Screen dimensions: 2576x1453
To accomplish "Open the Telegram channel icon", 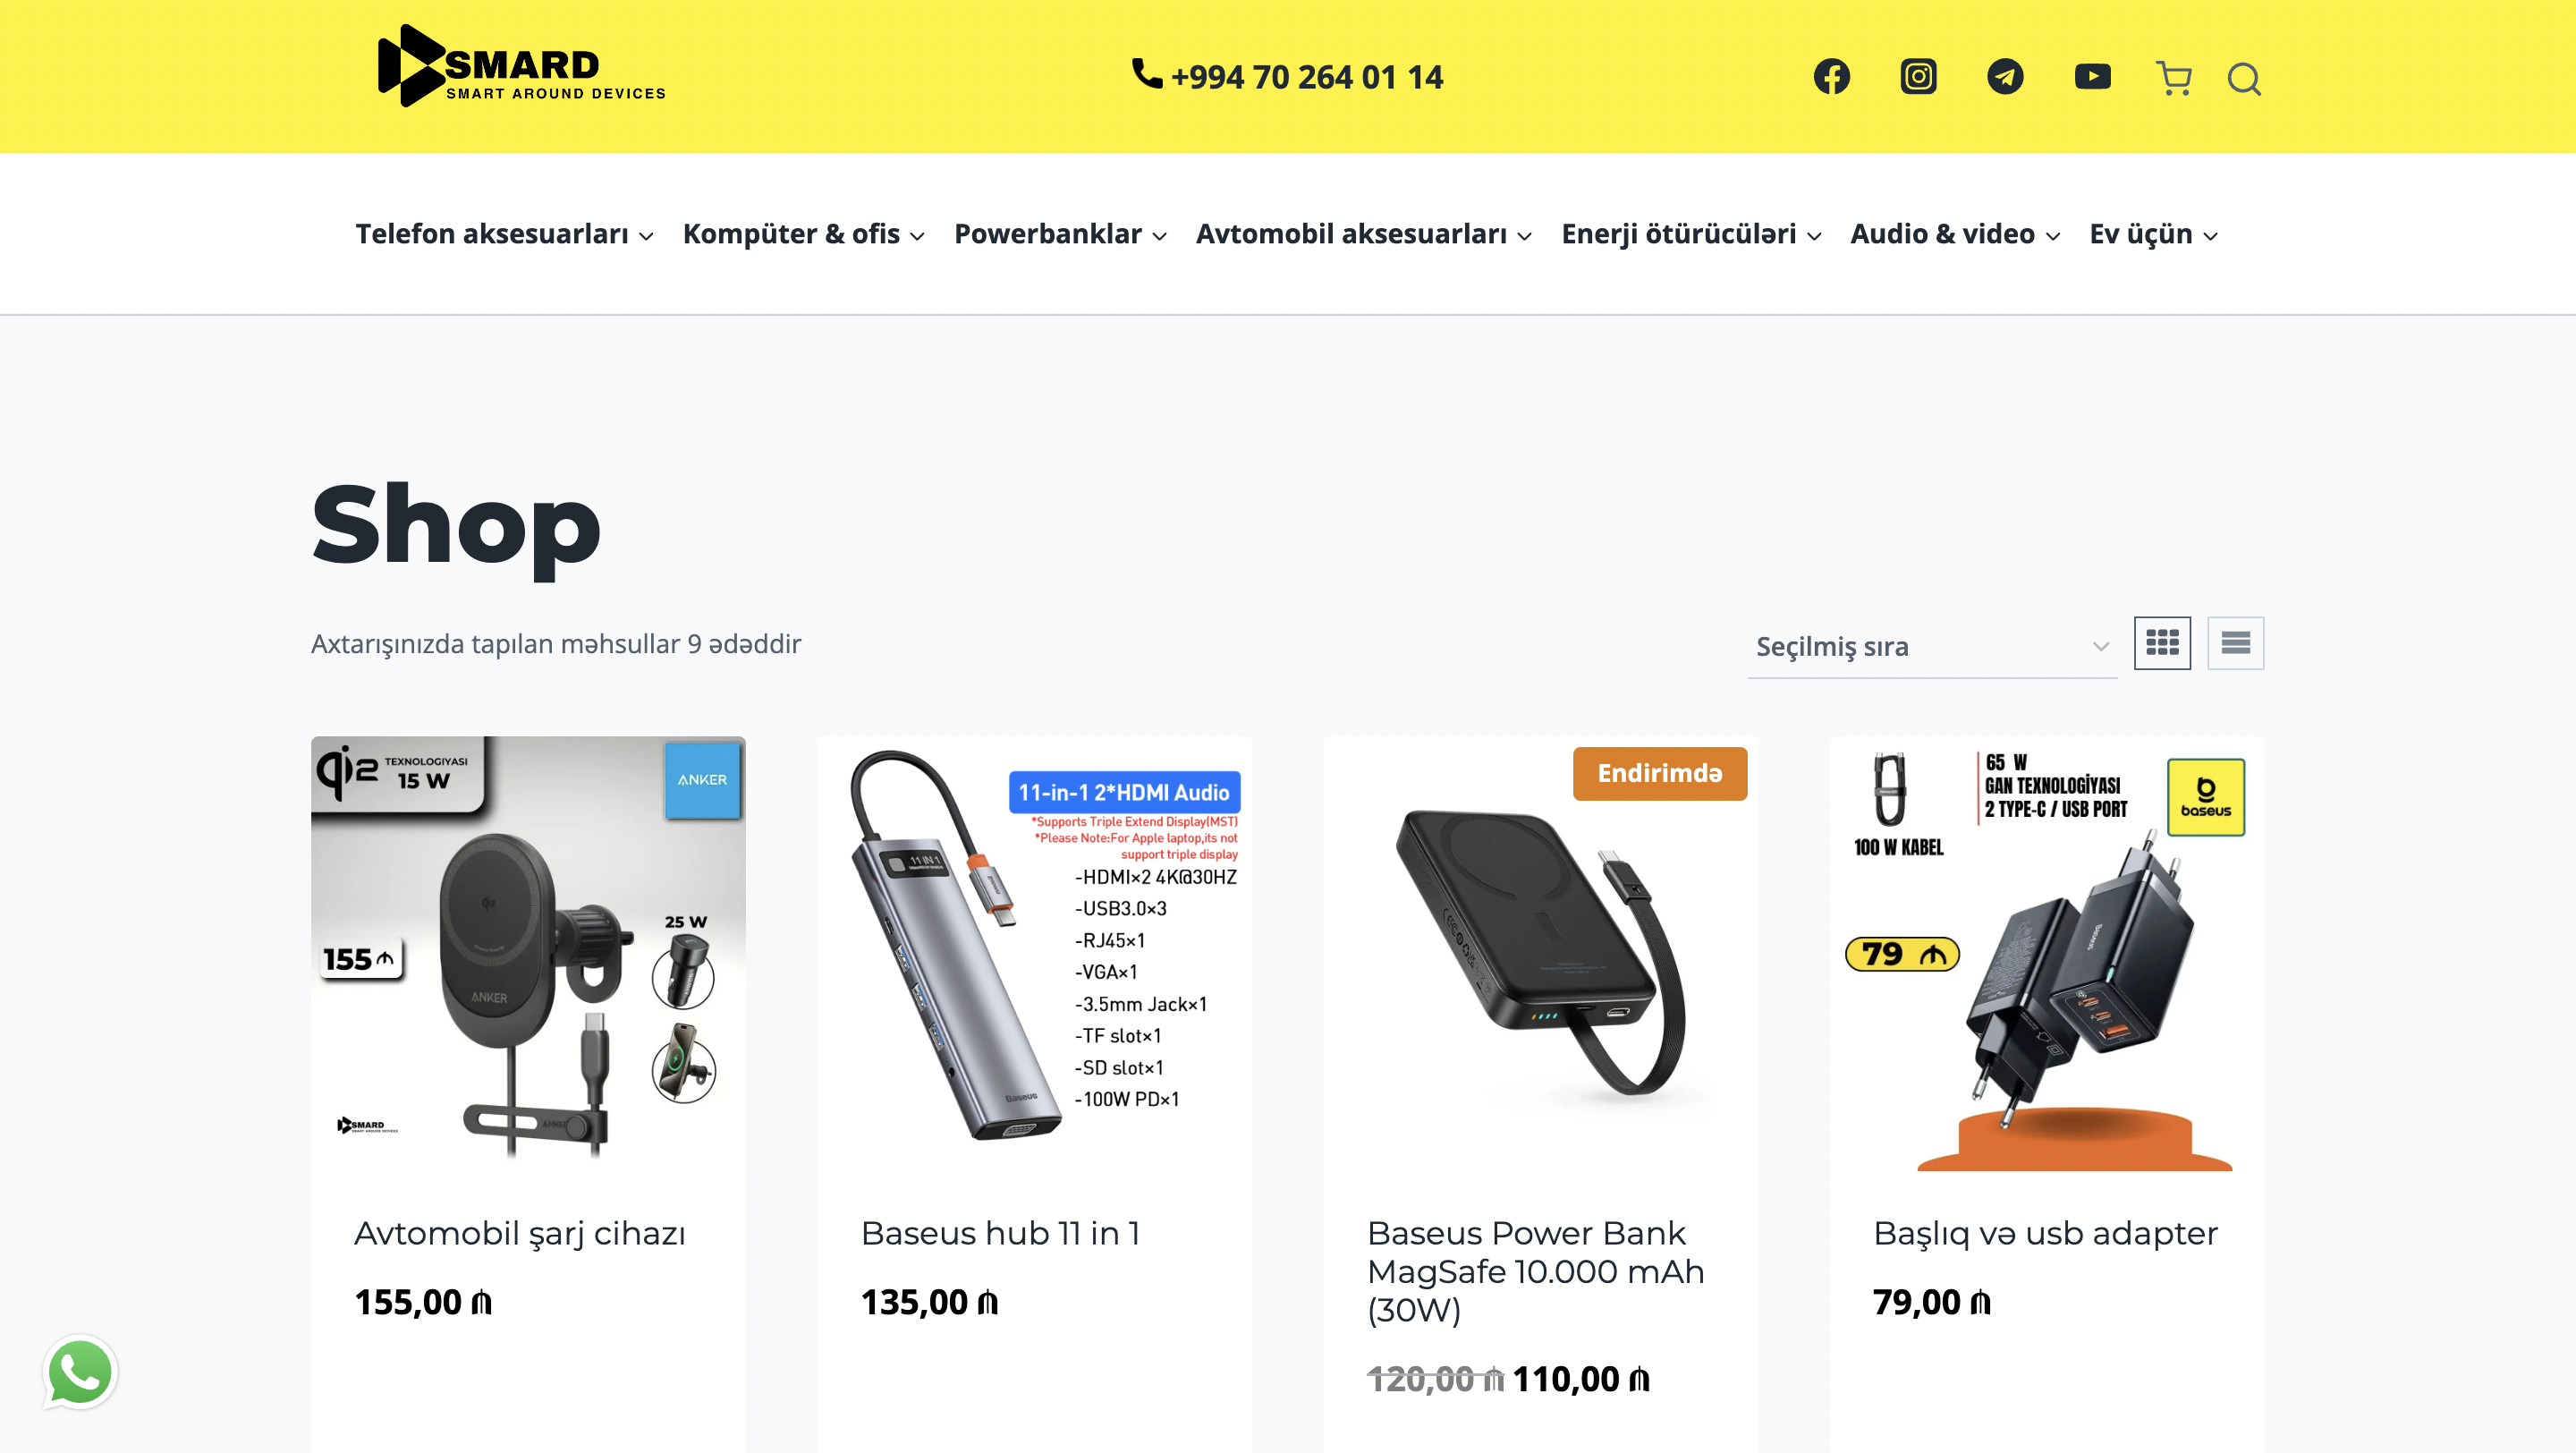I will point(2005,77).
